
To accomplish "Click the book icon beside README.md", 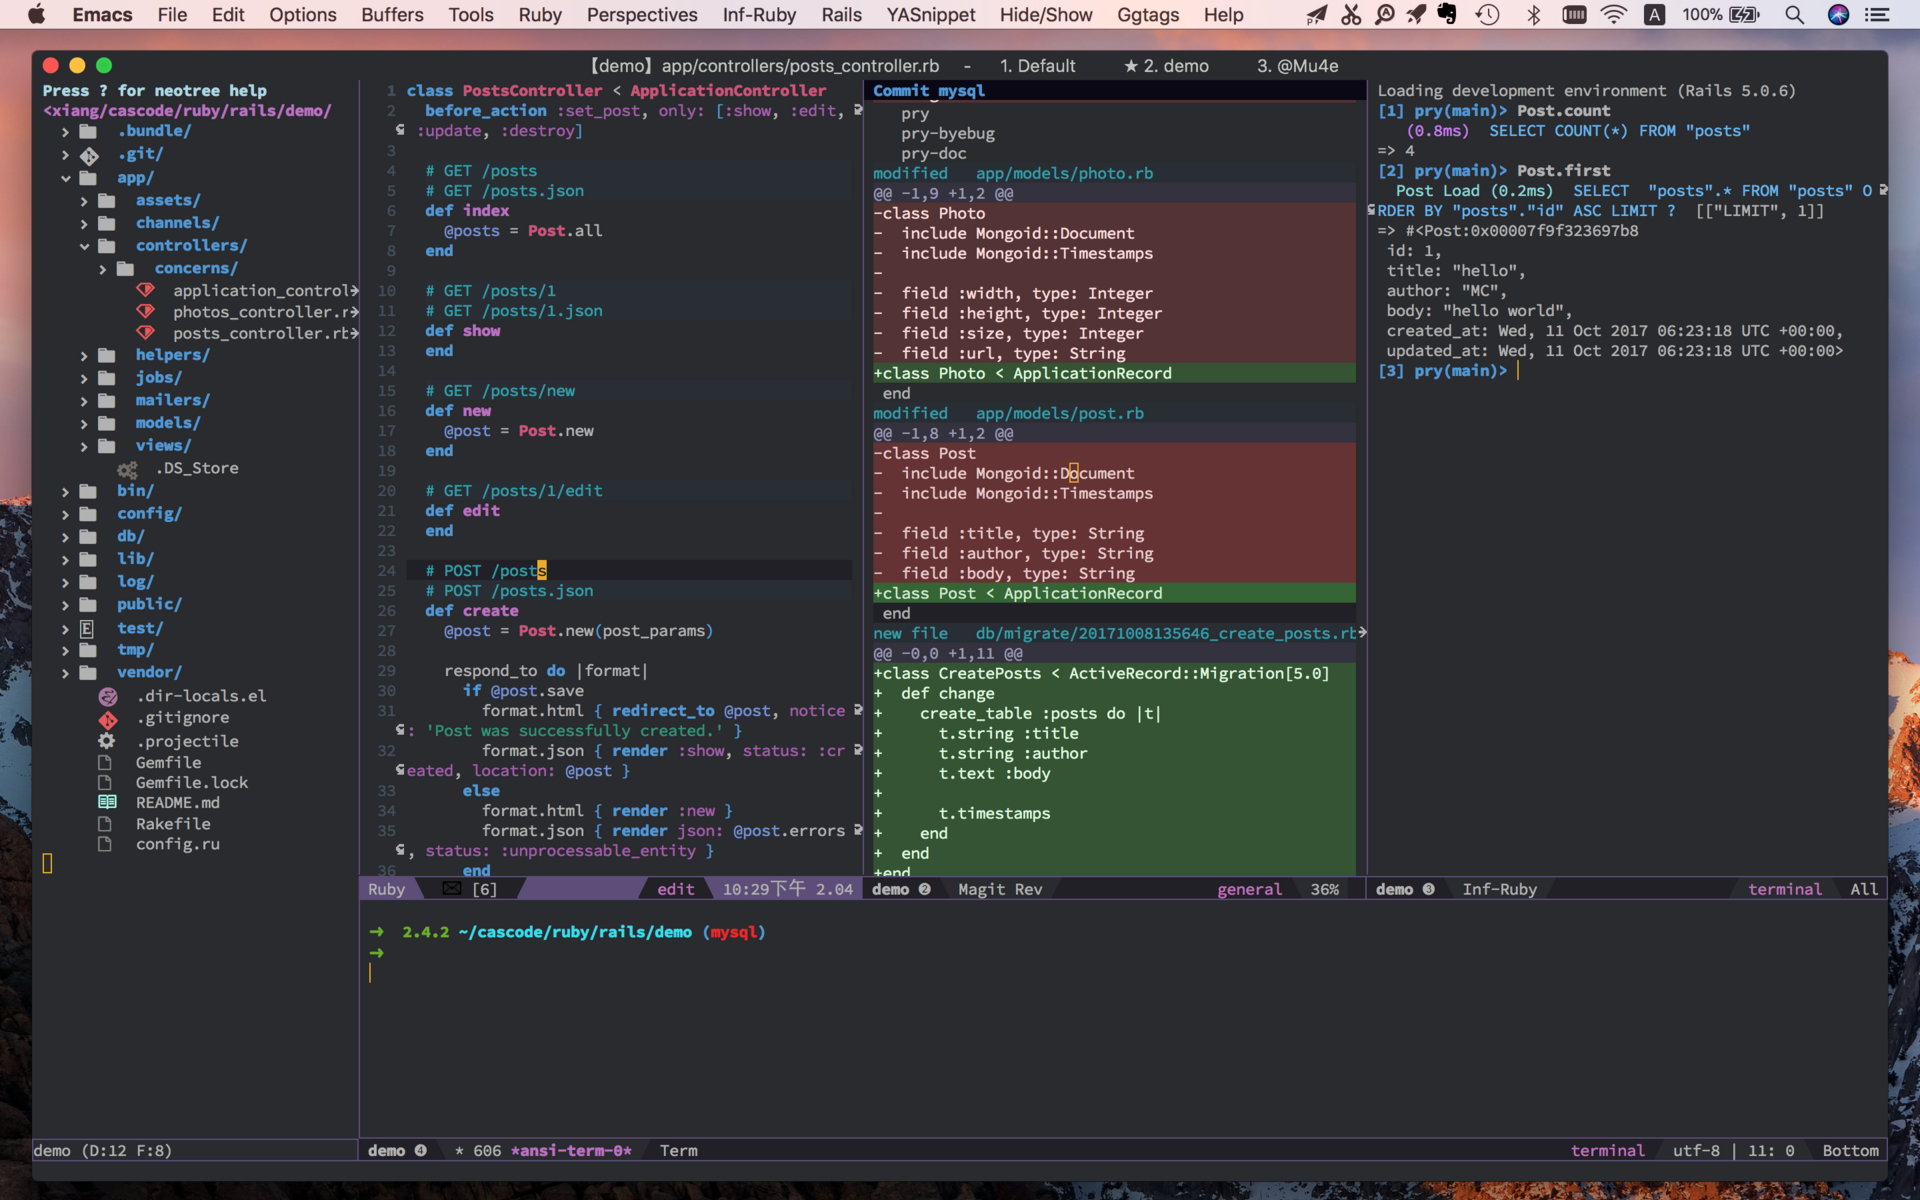I will pos(107,802).
